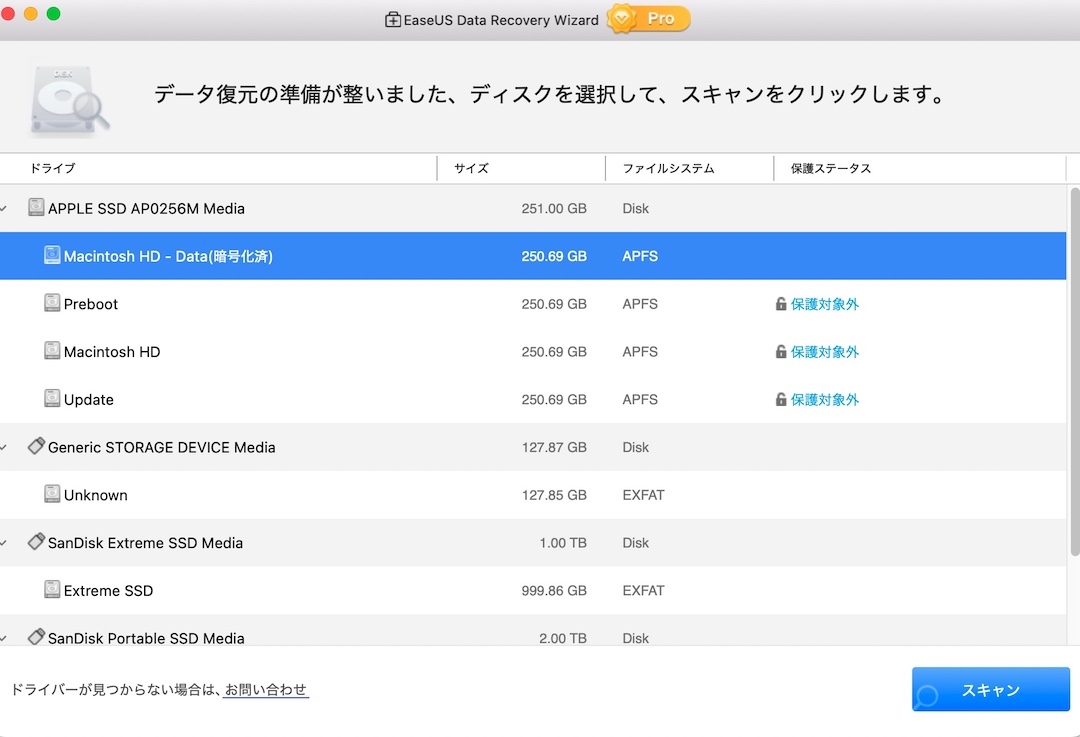This screenshot has width=1080, height=737.
Task: Click the lock icon in Update row
Action: click(x=780, y=399)
